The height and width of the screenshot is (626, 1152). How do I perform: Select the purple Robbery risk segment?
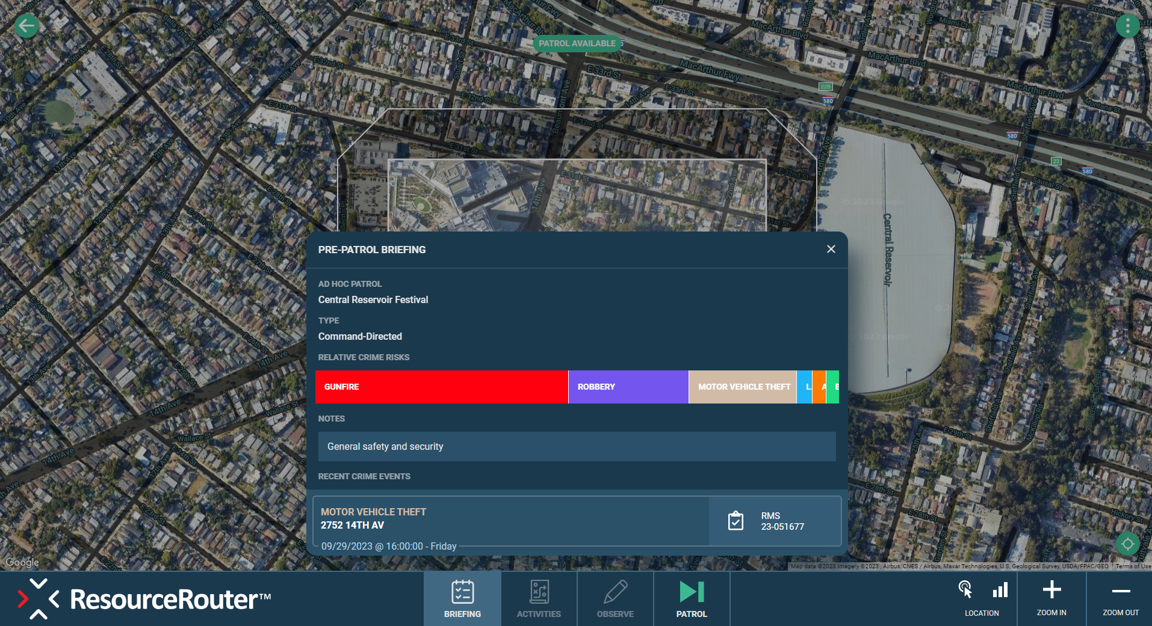point(628,386)
